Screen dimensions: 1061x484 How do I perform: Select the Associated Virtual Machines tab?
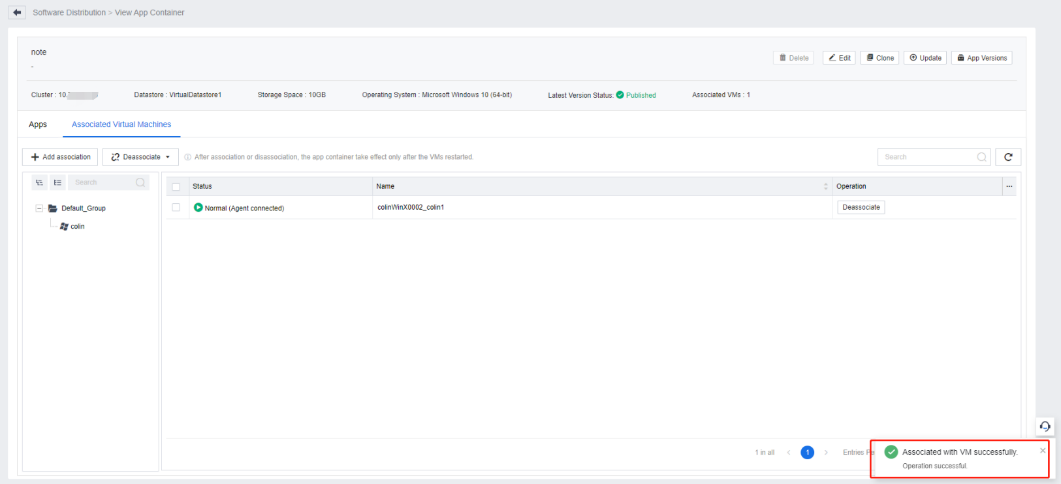point(121,125)
